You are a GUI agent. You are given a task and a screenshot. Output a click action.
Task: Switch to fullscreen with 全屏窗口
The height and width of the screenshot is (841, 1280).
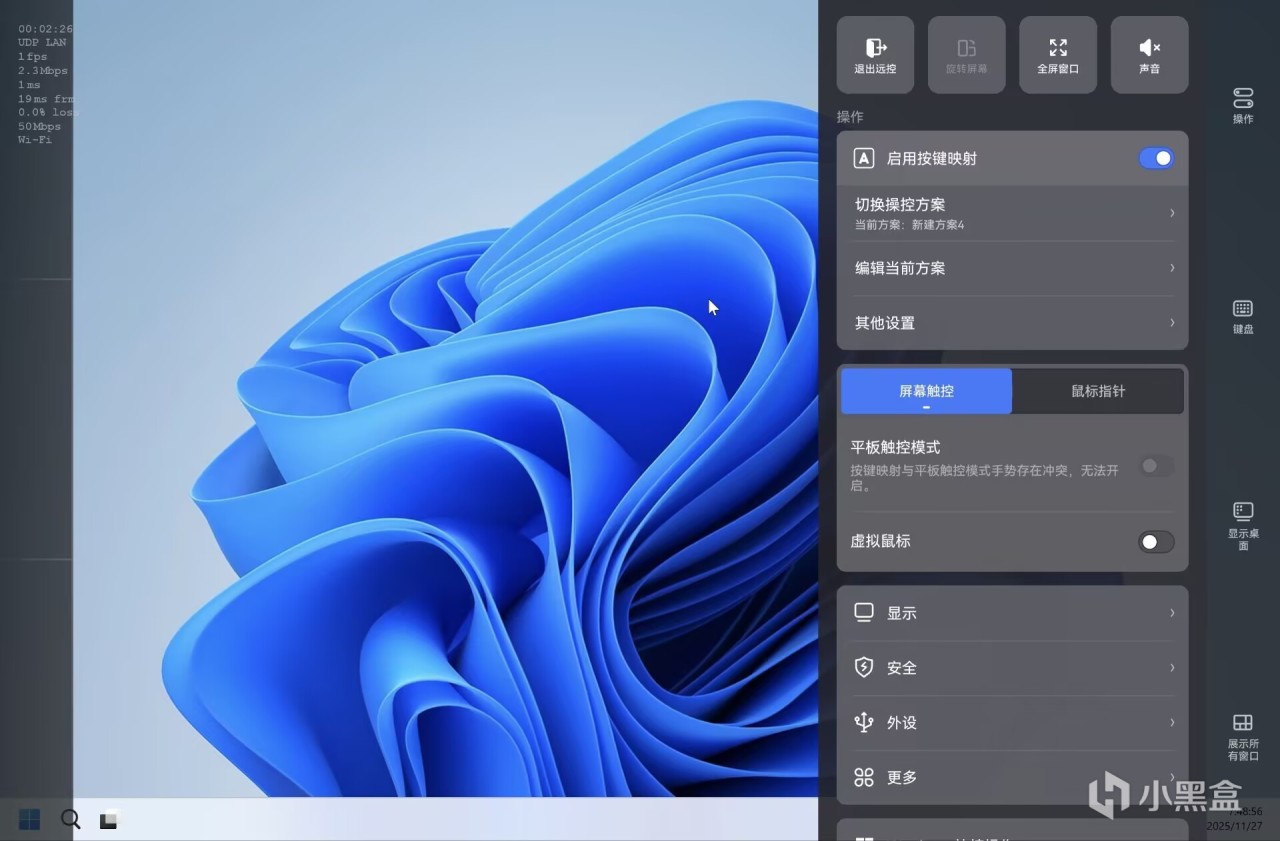(1058, 55)
